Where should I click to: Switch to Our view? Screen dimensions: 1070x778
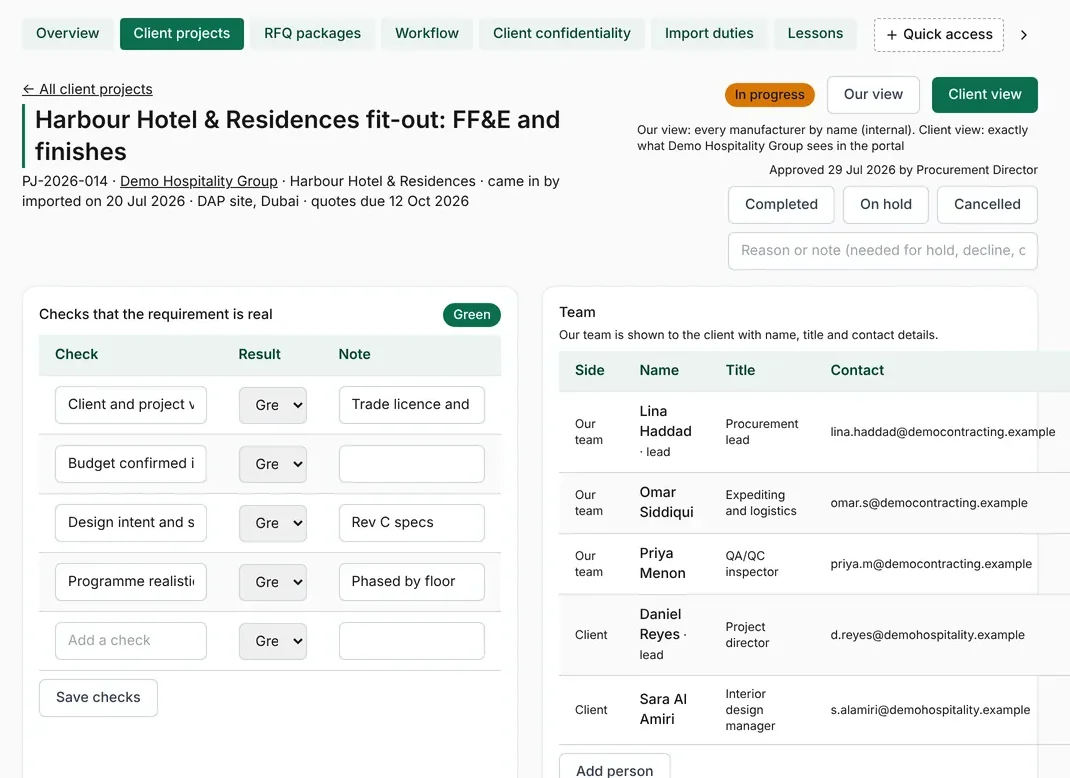point(873,95)
